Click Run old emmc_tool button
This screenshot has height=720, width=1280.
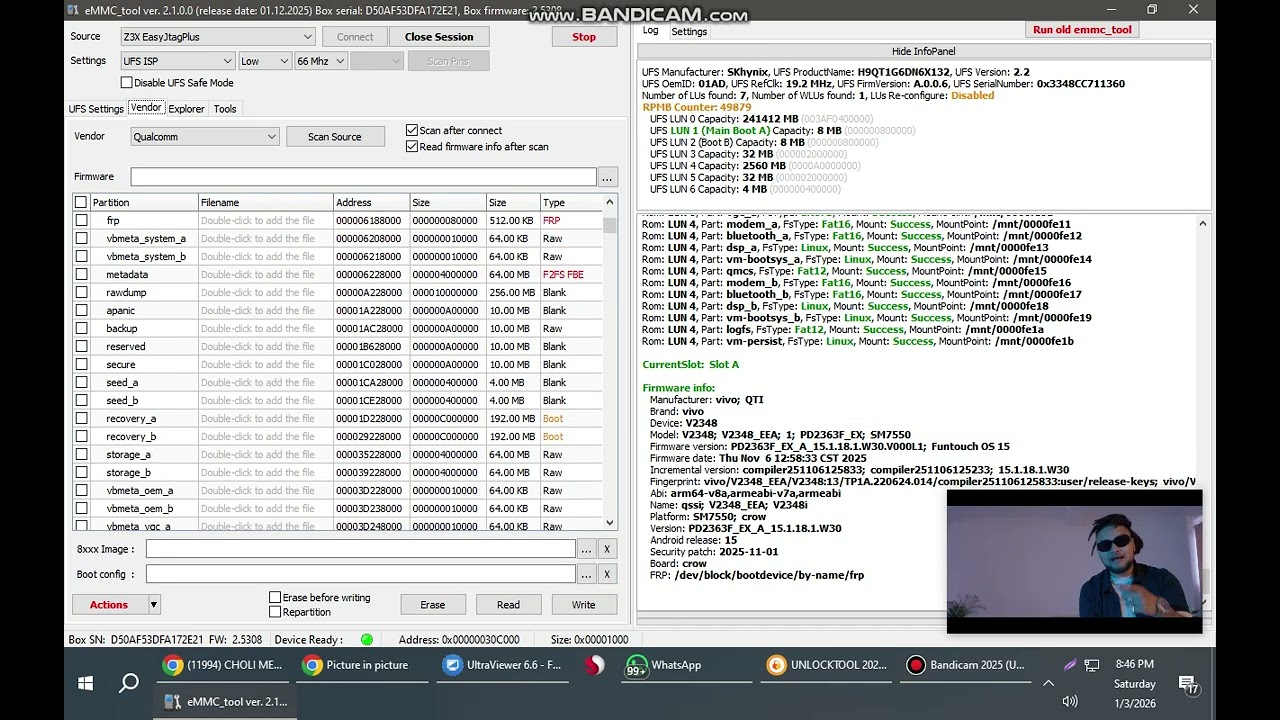1082,30
